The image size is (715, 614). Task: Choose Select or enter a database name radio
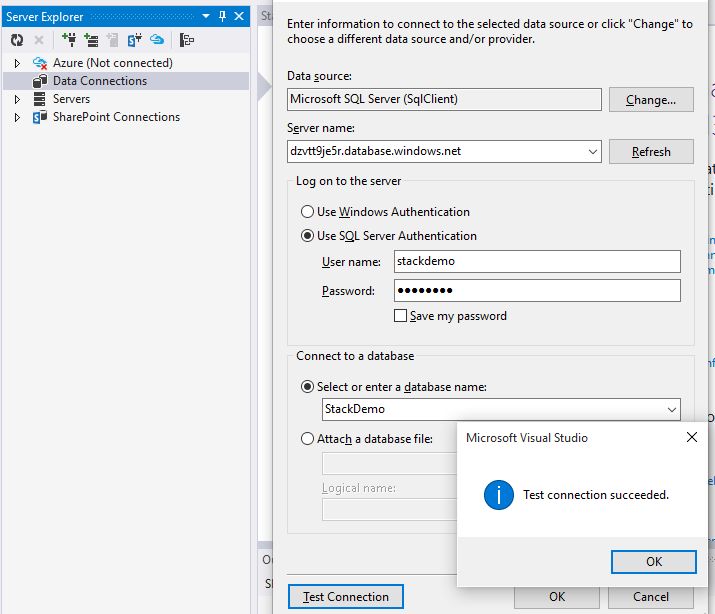(x=307, y=387)
